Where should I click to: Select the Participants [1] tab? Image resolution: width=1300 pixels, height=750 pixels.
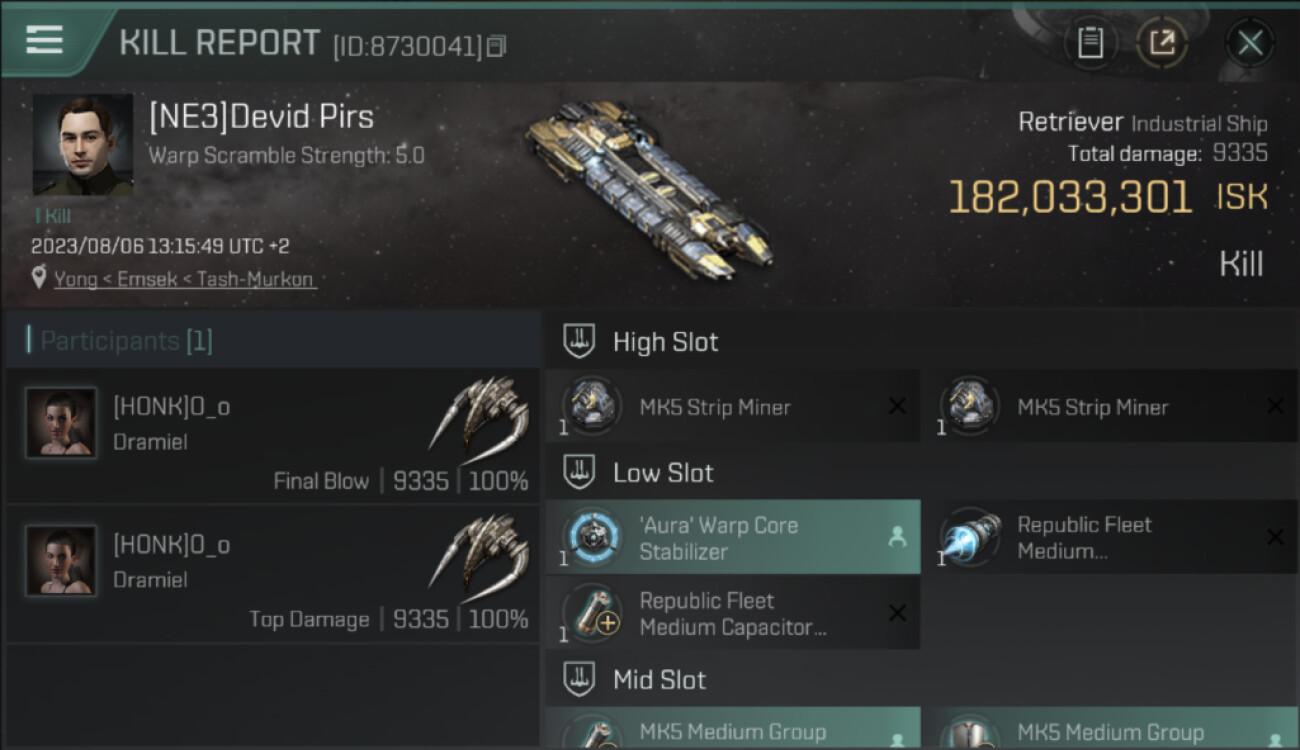tap(126, 341)
